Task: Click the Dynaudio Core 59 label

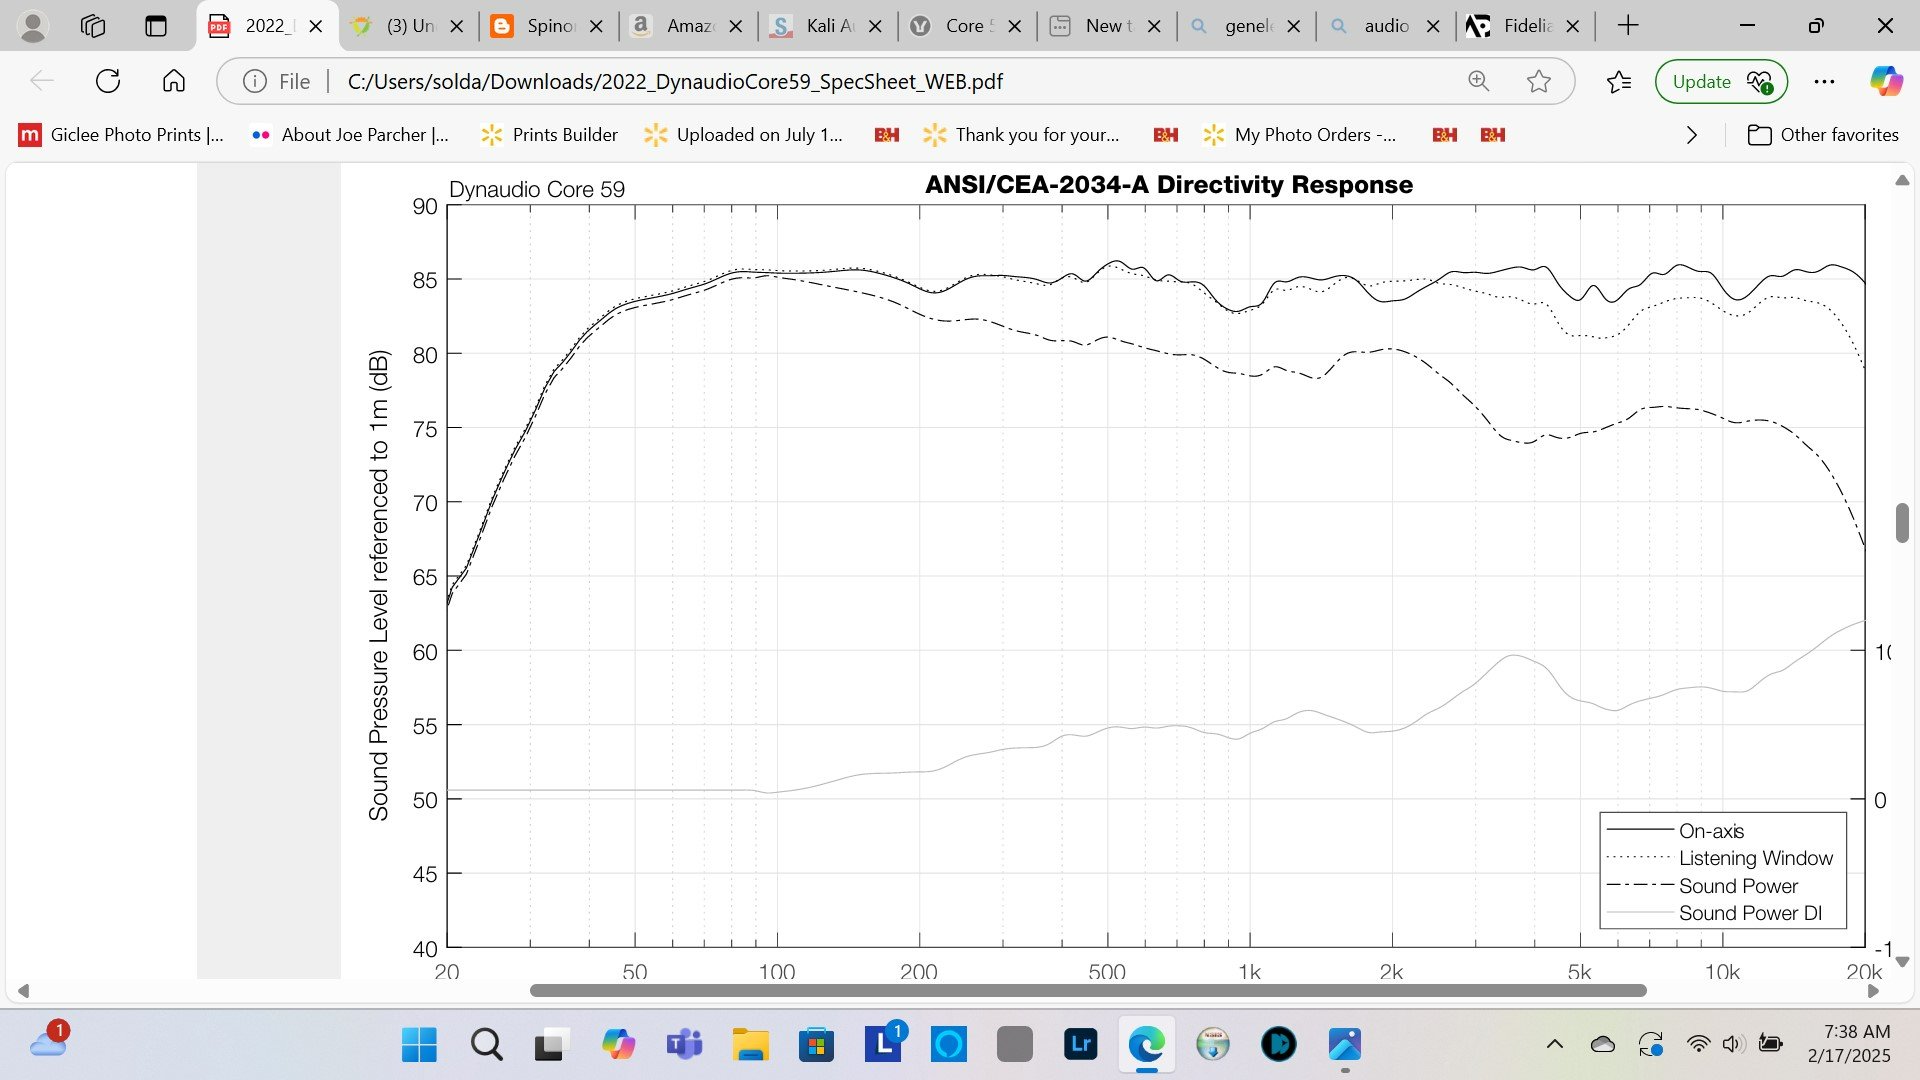Action: (x=537, y=189)
